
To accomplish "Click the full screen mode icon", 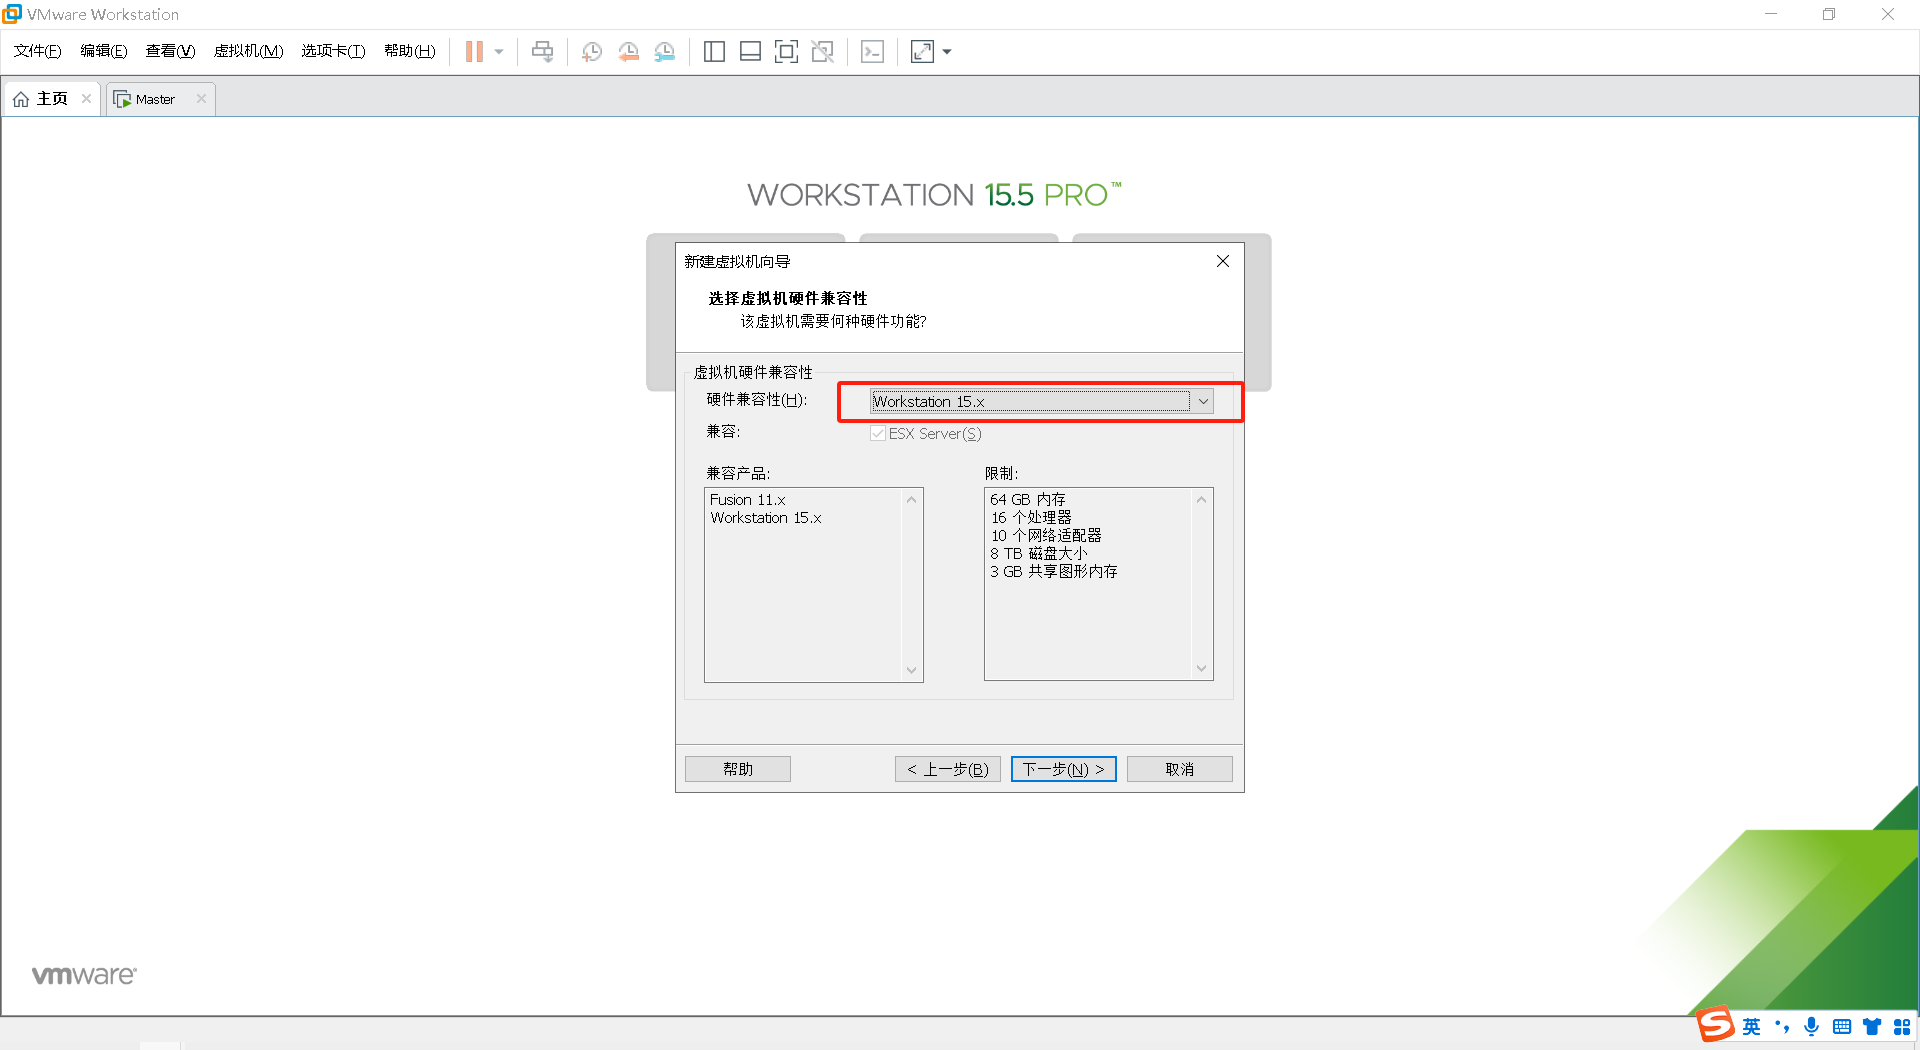I will click(786, 52).
